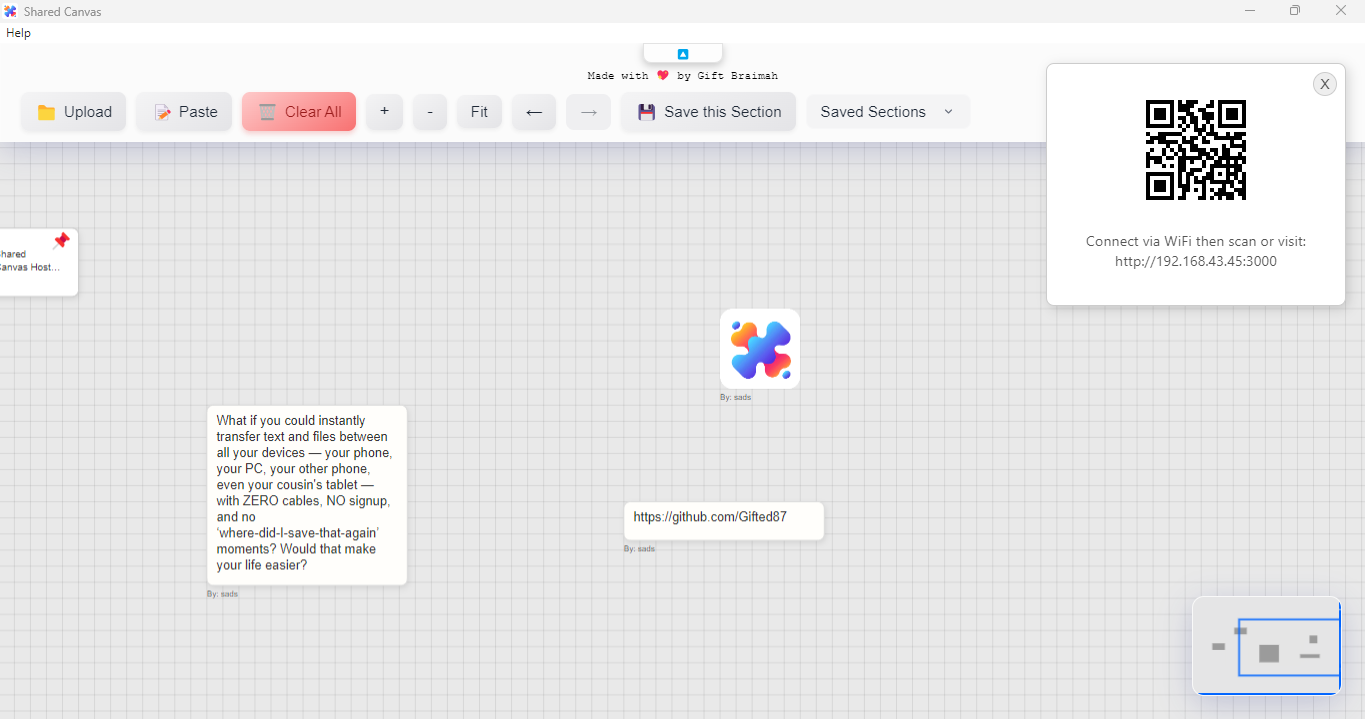
Task: Zoom in with the plus button
Action: (384, 112)
